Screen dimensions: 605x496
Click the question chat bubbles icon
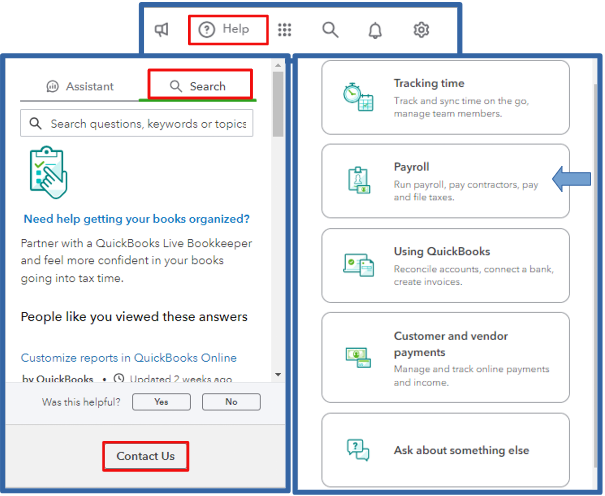tap(358, 450)
